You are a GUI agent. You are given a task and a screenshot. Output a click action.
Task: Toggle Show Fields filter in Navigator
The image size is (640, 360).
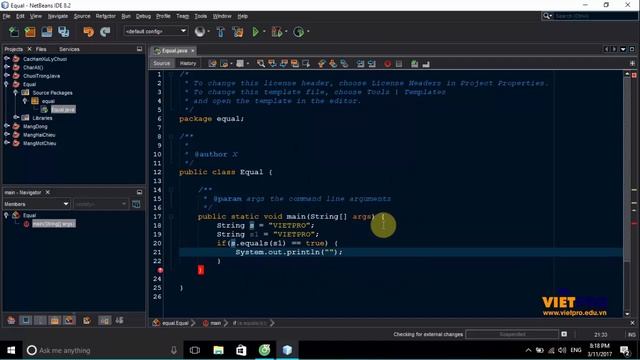pos(26,320)
